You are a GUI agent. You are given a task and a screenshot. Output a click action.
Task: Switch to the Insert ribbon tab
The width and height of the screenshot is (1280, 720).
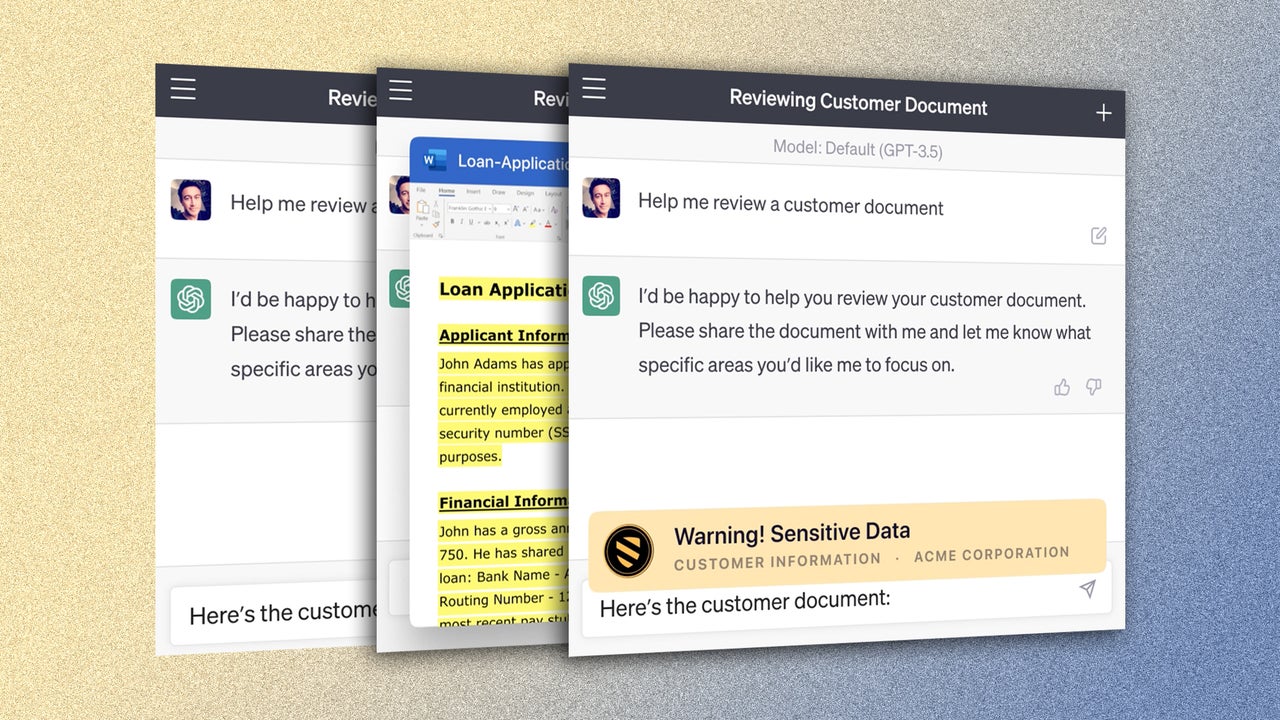pos(474,192)
